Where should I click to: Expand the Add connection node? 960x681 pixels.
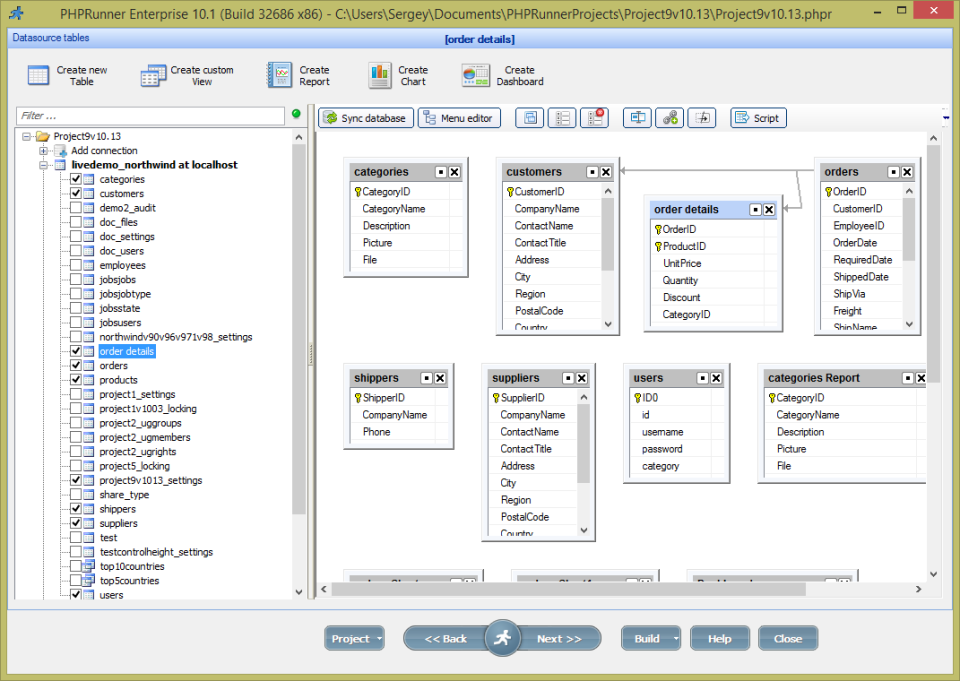tap(43, 151)
